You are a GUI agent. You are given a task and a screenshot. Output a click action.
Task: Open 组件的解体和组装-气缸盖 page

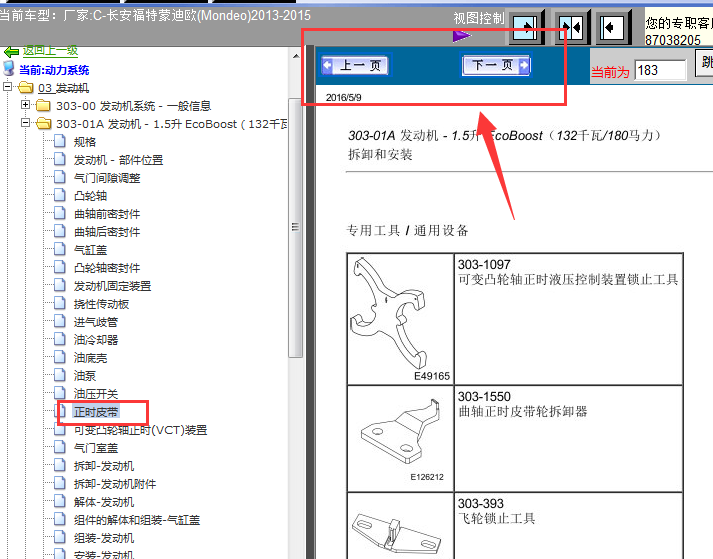click(137, 520)
